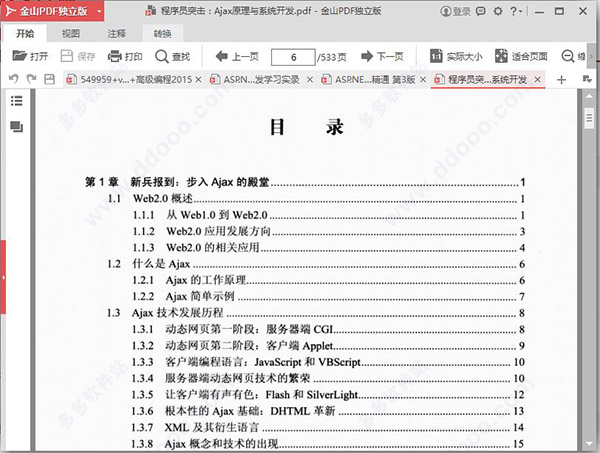The image size is (600, 453).
Task: Open the 金山PDF独立版 application menu dropdown
Action: pyautogui.click(x=99, y=11)
